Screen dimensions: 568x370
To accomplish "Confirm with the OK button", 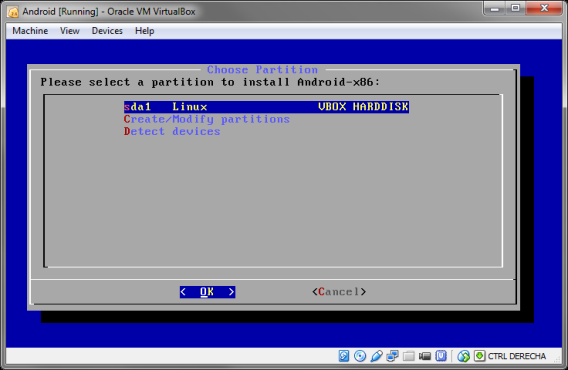I will pyautogui.click(x=207, y=292).
